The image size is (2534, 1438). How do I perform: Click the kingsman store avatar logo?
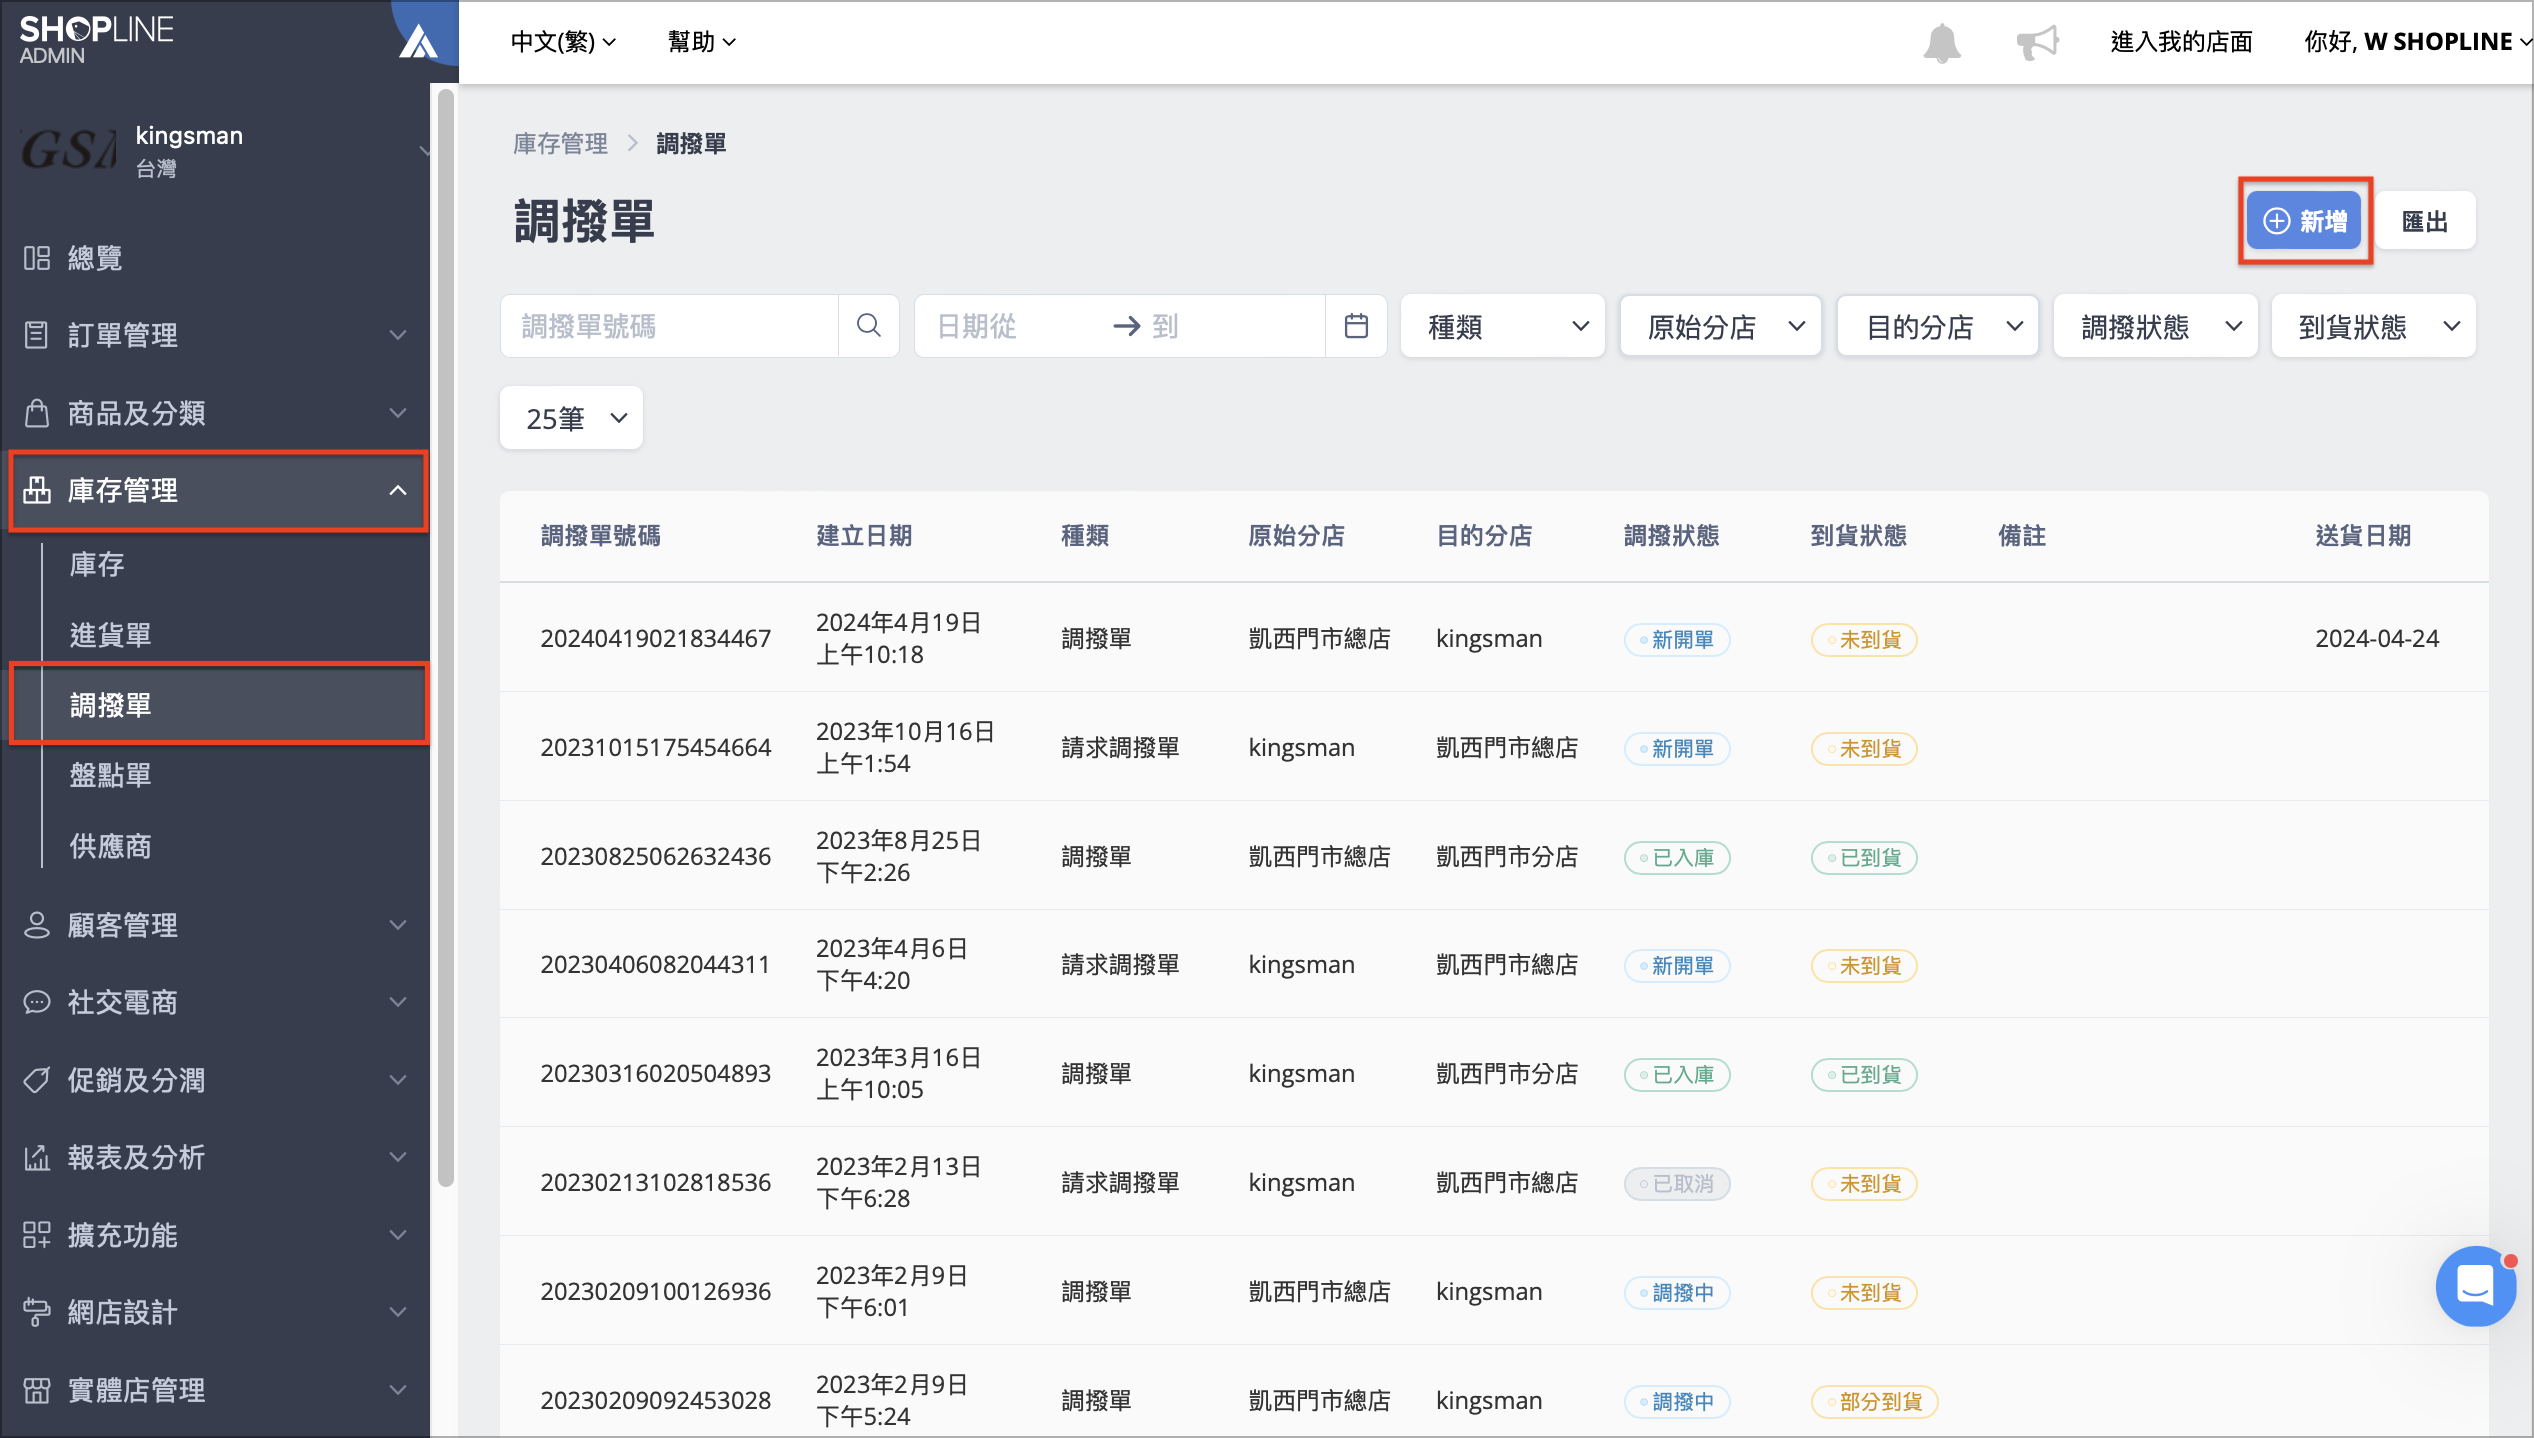(68, 151)
